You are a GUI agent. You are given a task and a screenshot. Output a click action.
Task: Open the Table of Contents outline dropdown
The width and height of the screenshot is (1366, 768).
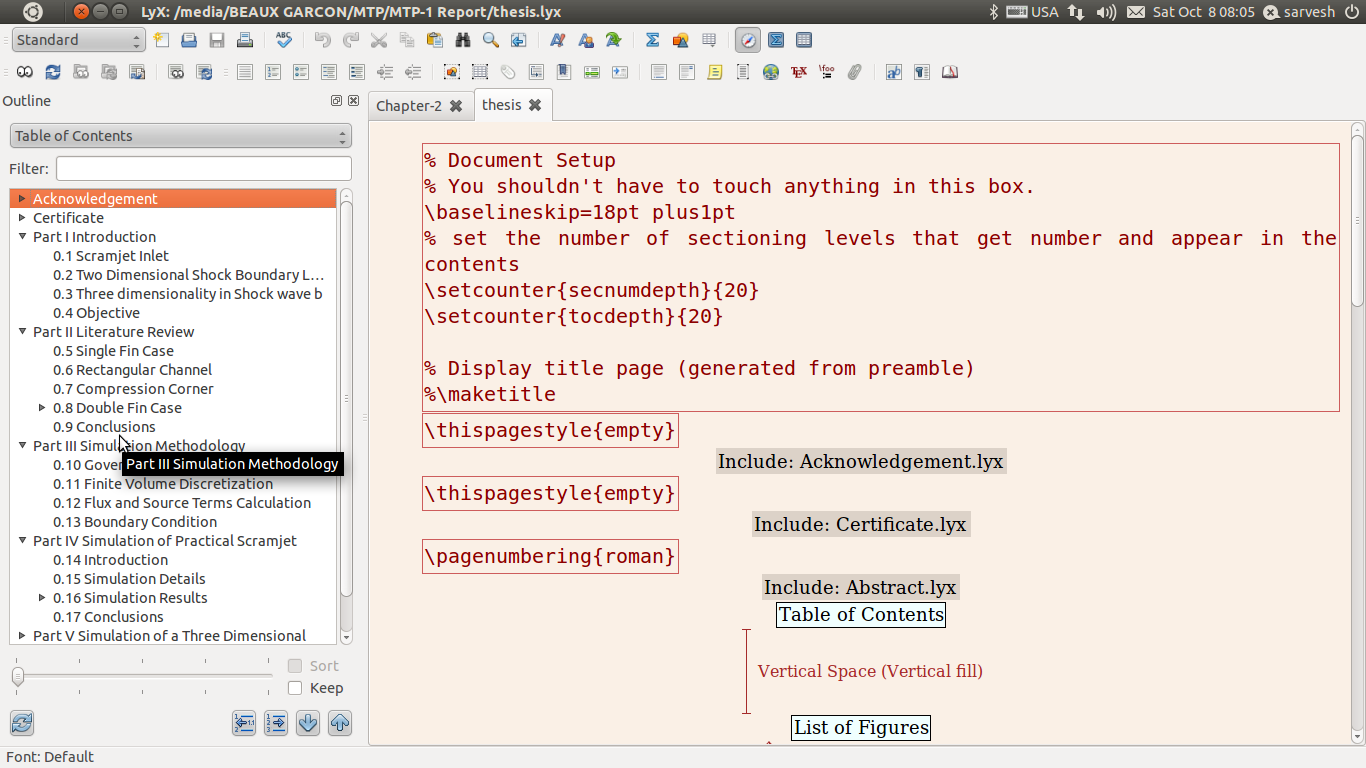pos(181,136)
